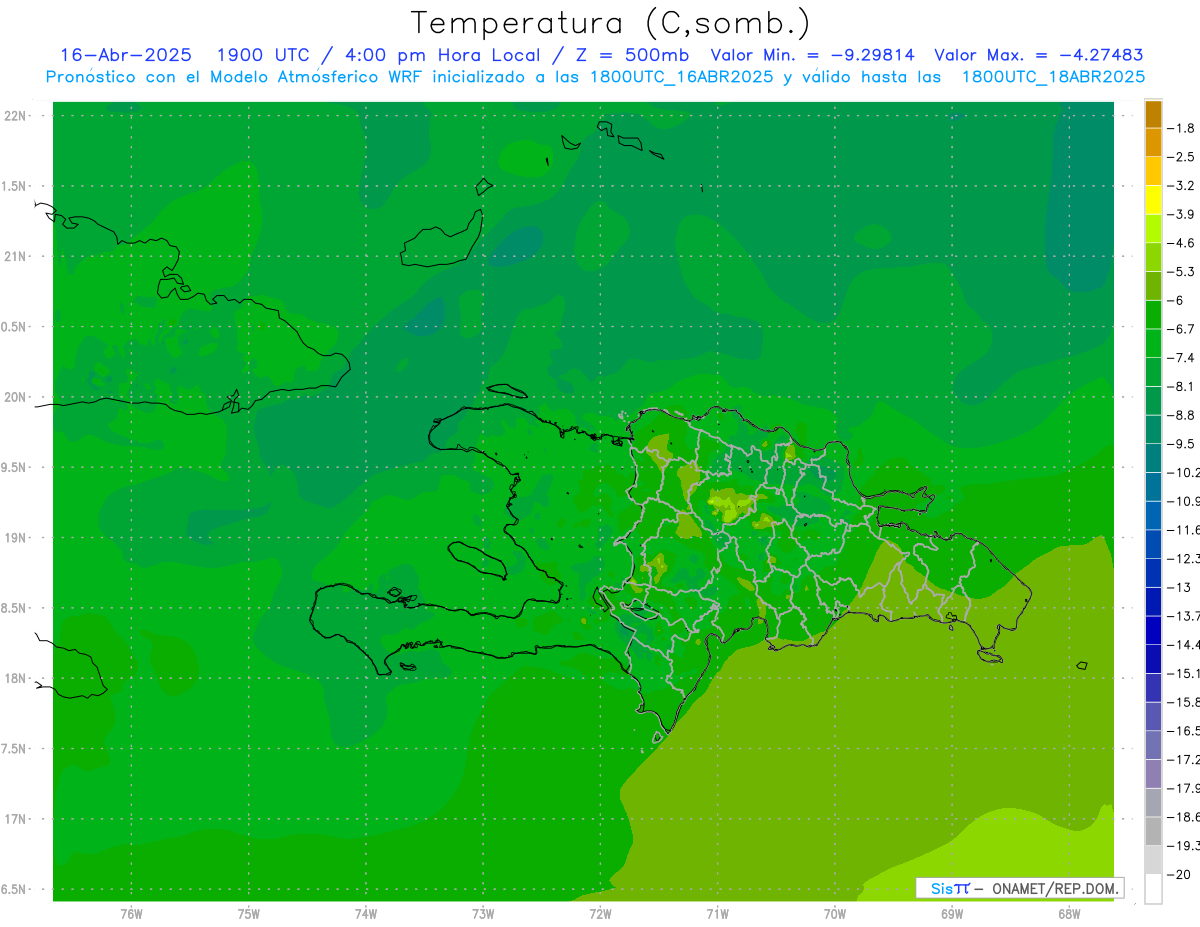Select the 'Valor Min. = -9.29814' text
The height and width of the screenshot is (927, 1200).
(812, 55)
